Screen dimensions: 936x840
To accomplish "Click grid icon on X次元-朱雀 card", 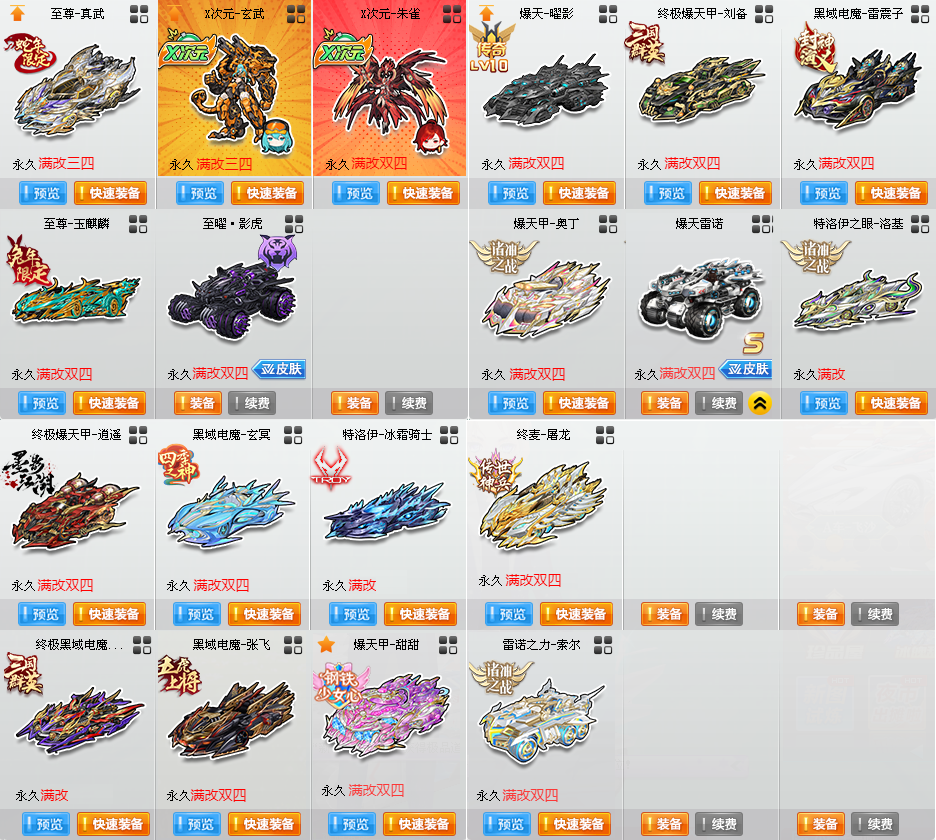I will click(452, 14).
